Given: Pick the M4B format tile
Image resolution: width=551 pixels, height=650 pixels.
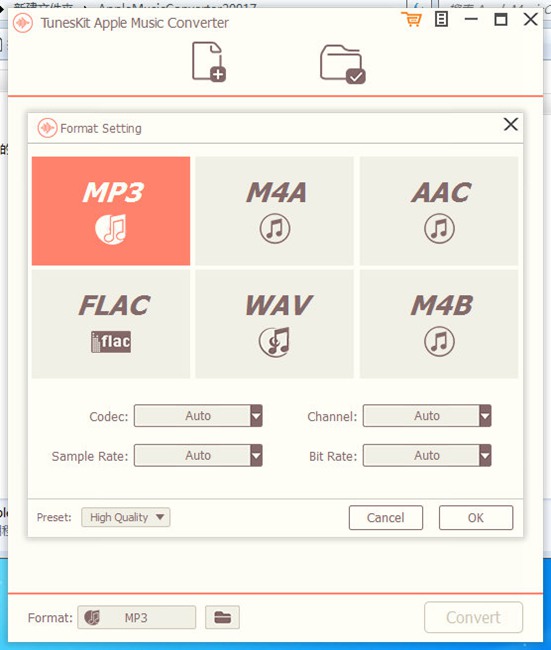Looking at the screenshot, I should [439, 324].
